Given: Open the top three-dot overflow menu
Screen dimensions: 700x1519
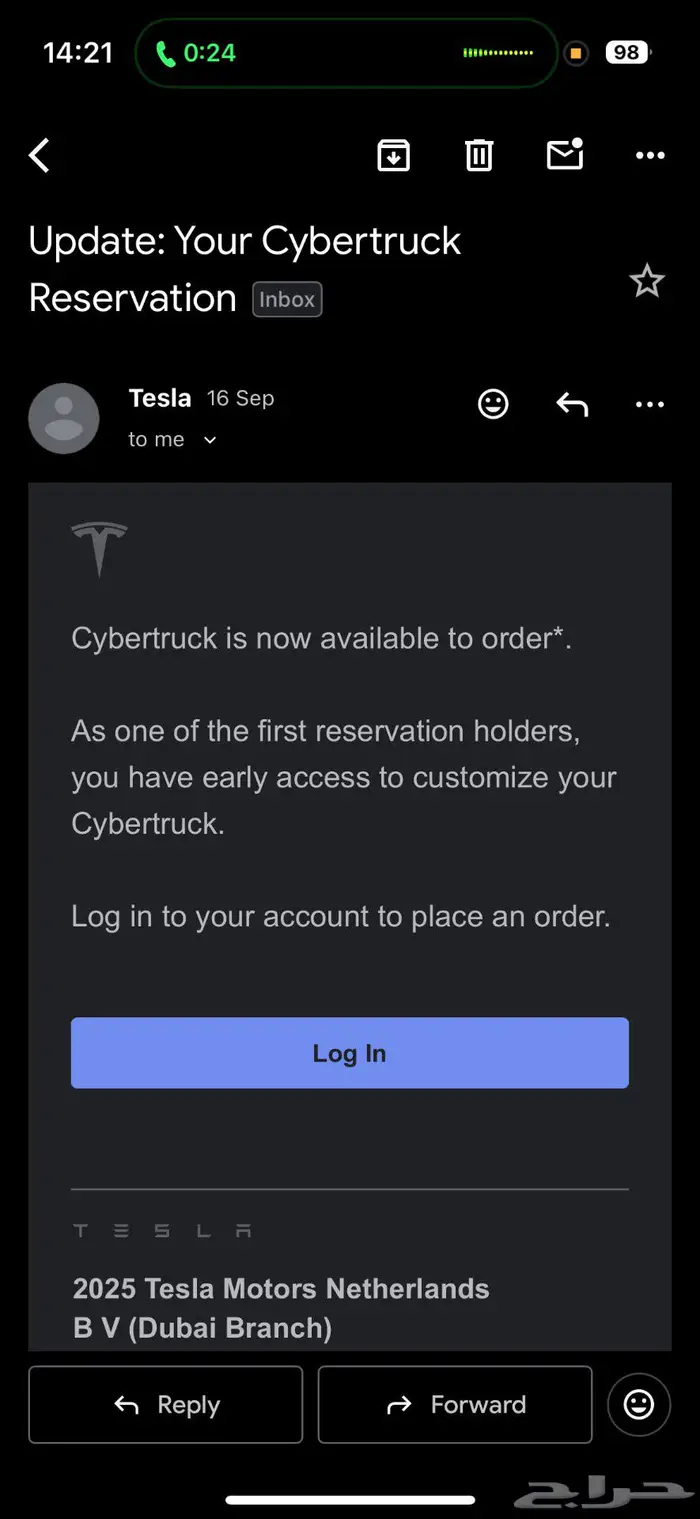Looking at the screenshot, I should [650, 155].
